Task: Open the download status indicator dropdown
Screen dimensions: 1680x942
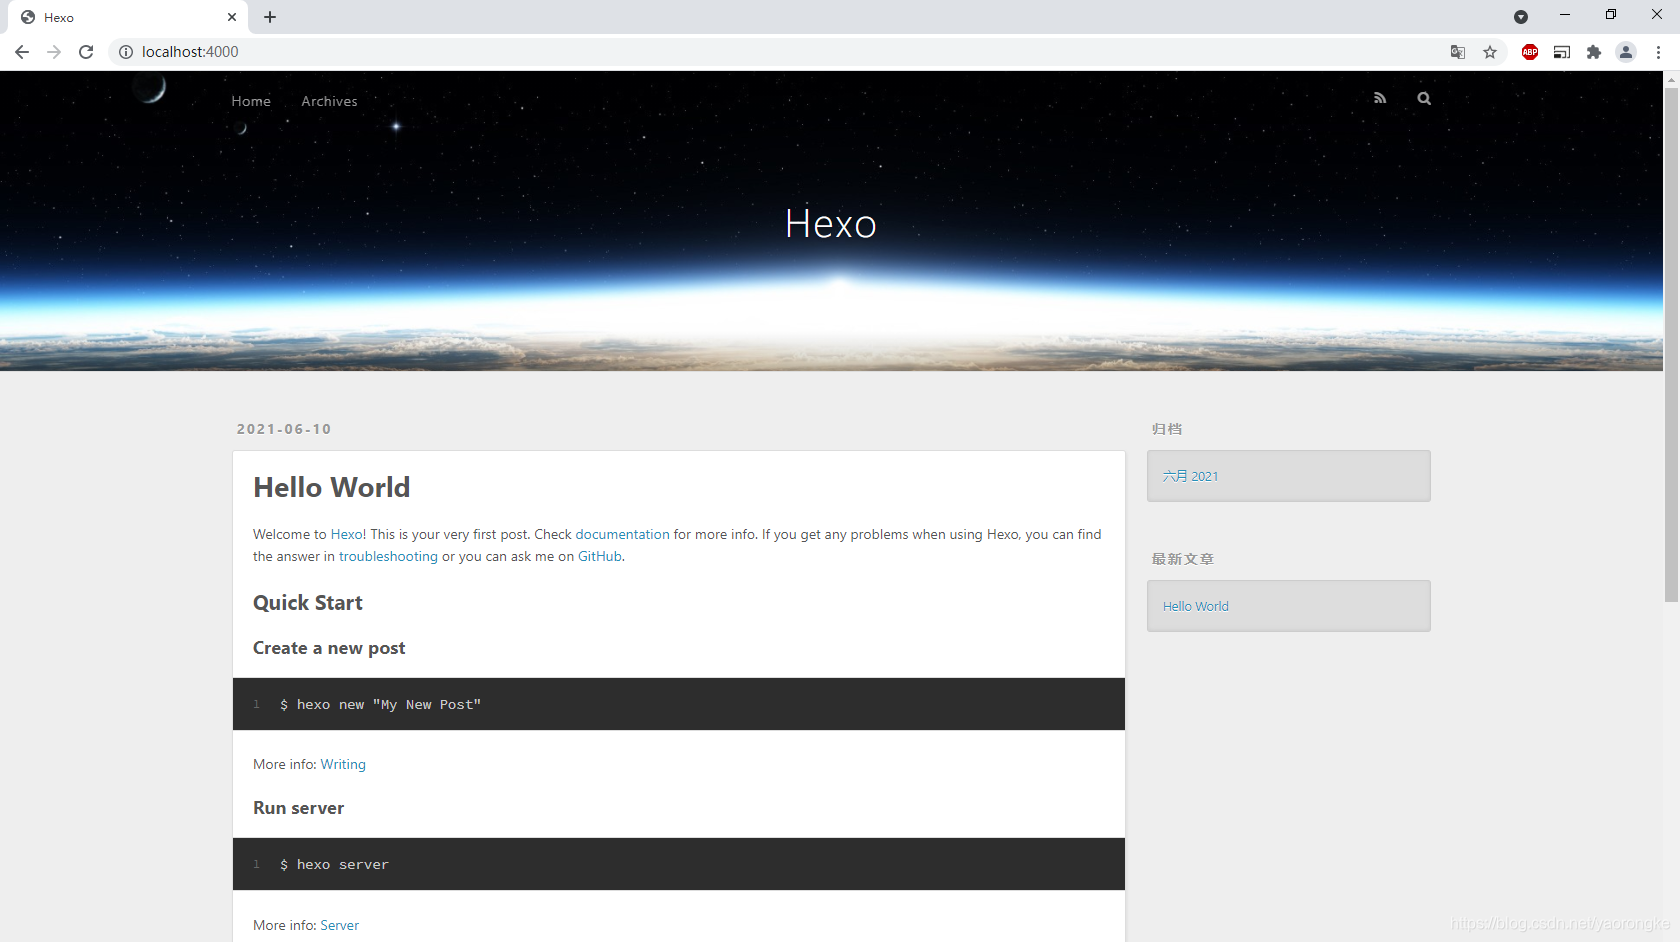Action: (1521, 16)
